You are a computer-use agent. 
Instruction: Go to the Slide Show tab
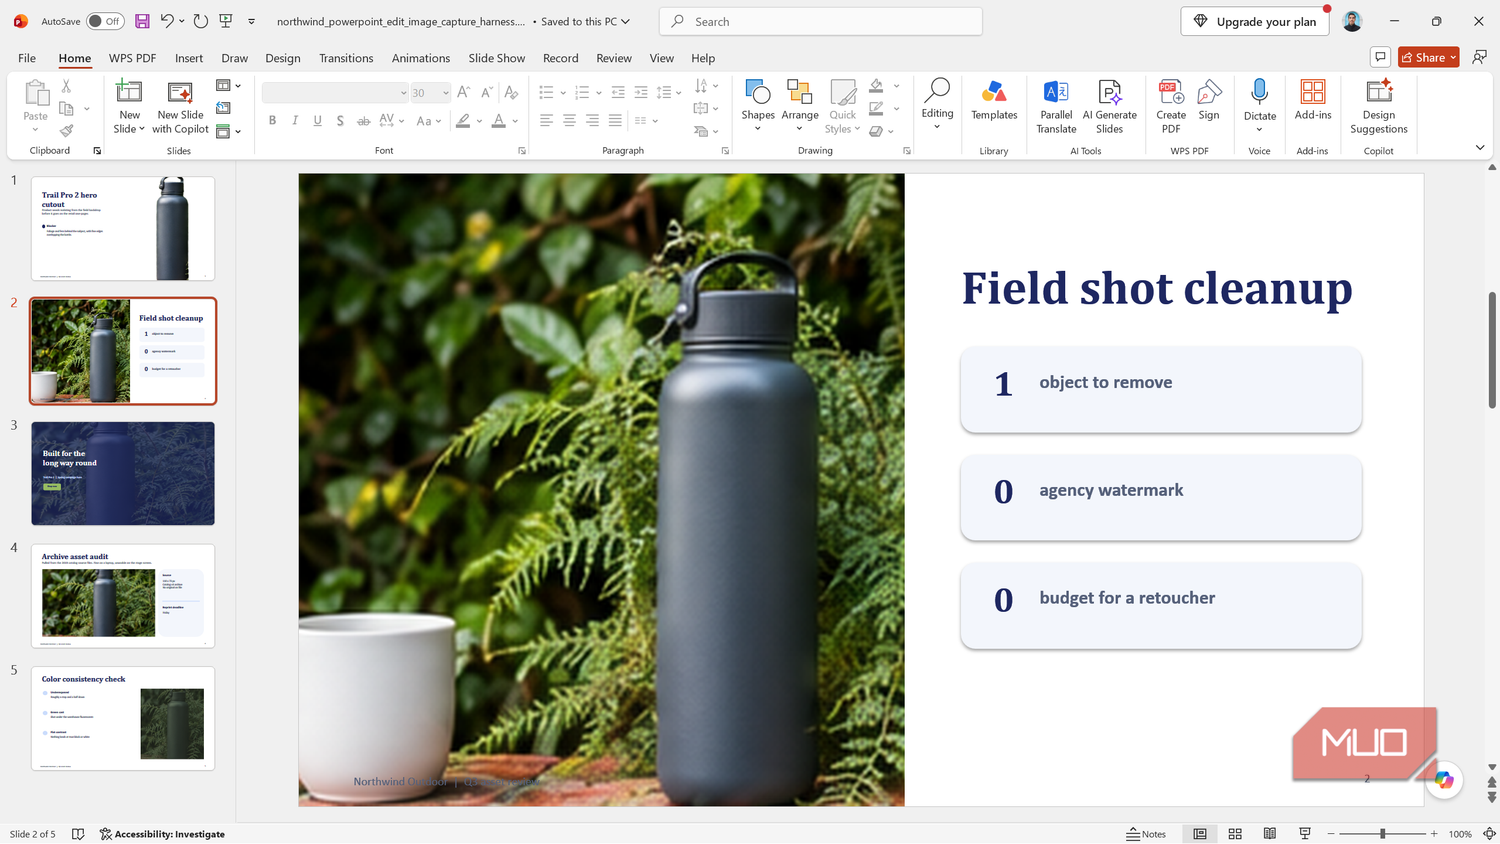[497, 58]
